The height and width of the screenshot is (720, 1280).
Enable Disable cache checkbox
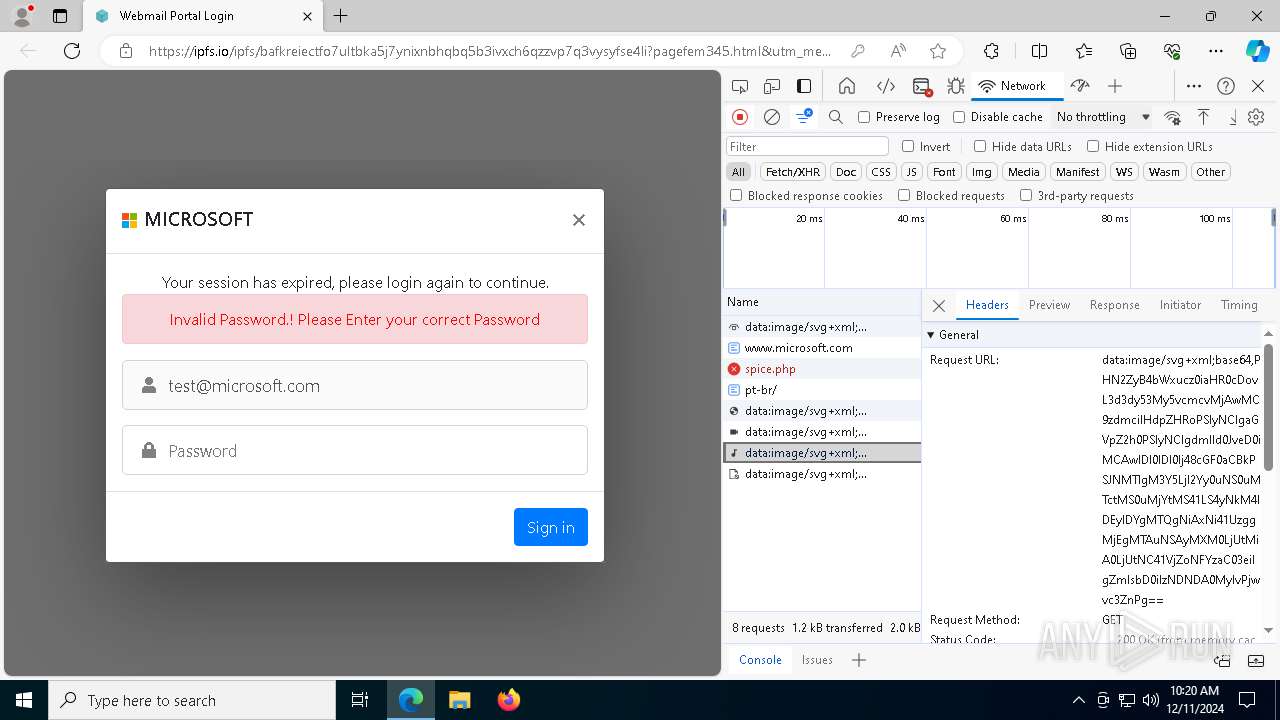(959, 117)
